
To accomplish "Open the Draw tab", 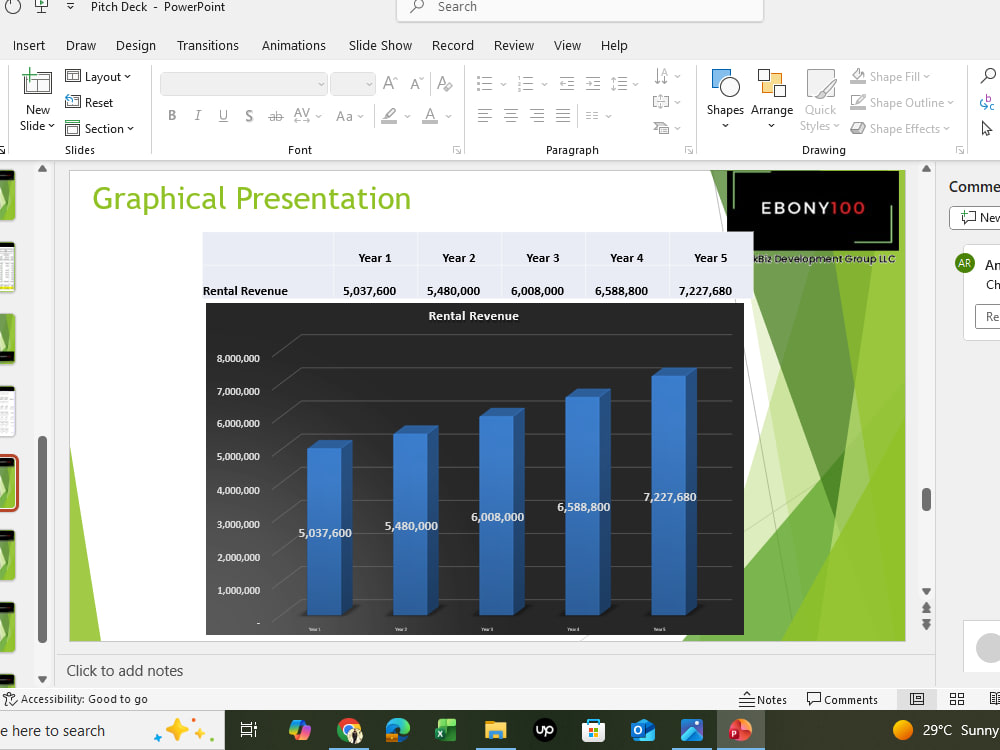I will click(x=81, y=45).
